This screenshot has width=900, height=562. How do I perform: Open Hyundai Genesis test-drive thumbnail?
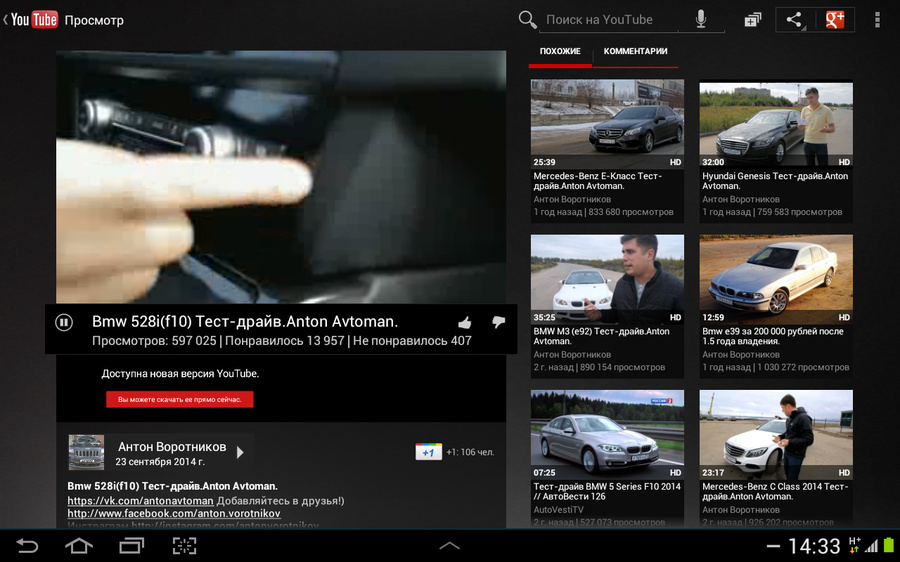point(776,123)
